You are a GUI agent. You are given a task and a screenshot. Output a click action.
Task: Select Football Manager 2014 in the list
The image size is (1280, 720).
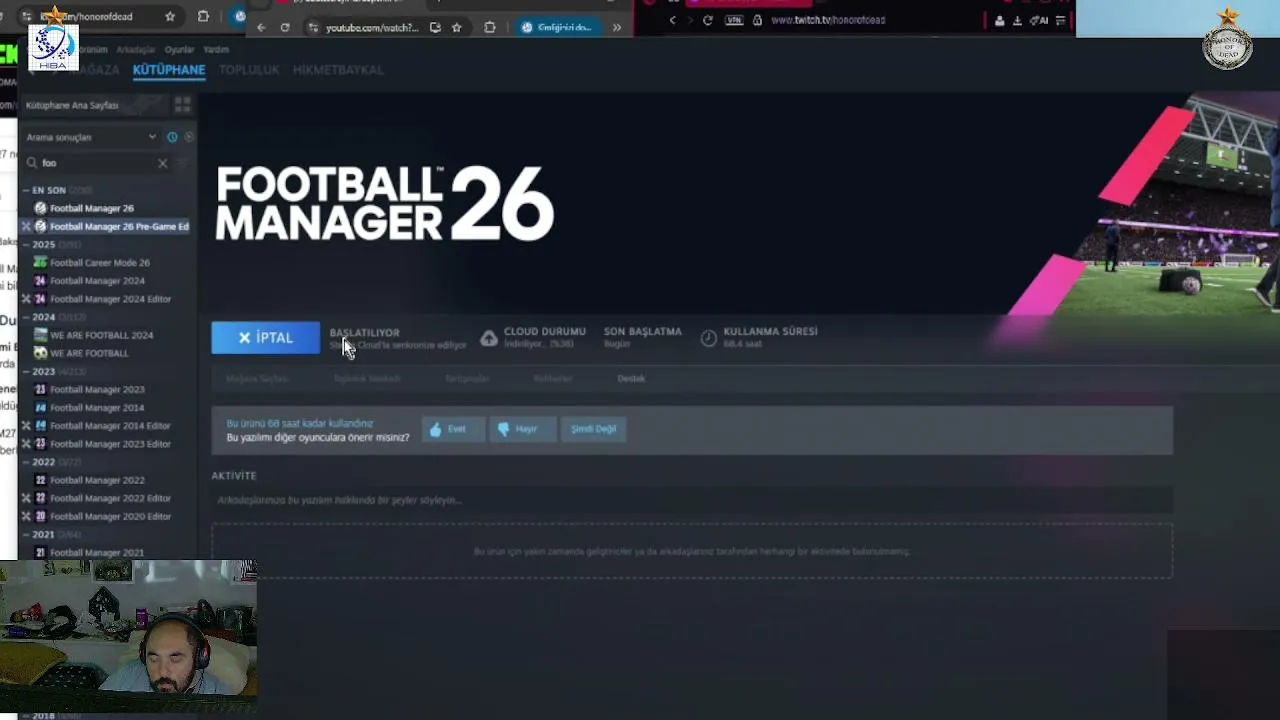[x=97, y=408]
